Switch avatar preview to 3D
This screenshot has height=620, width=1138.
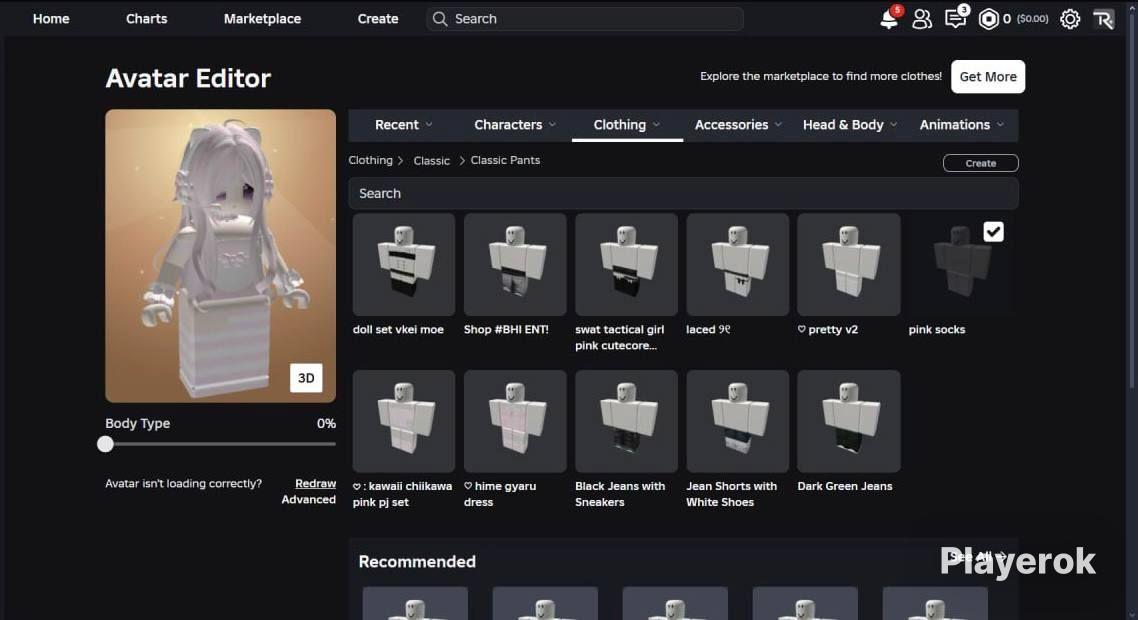[306, 378]
